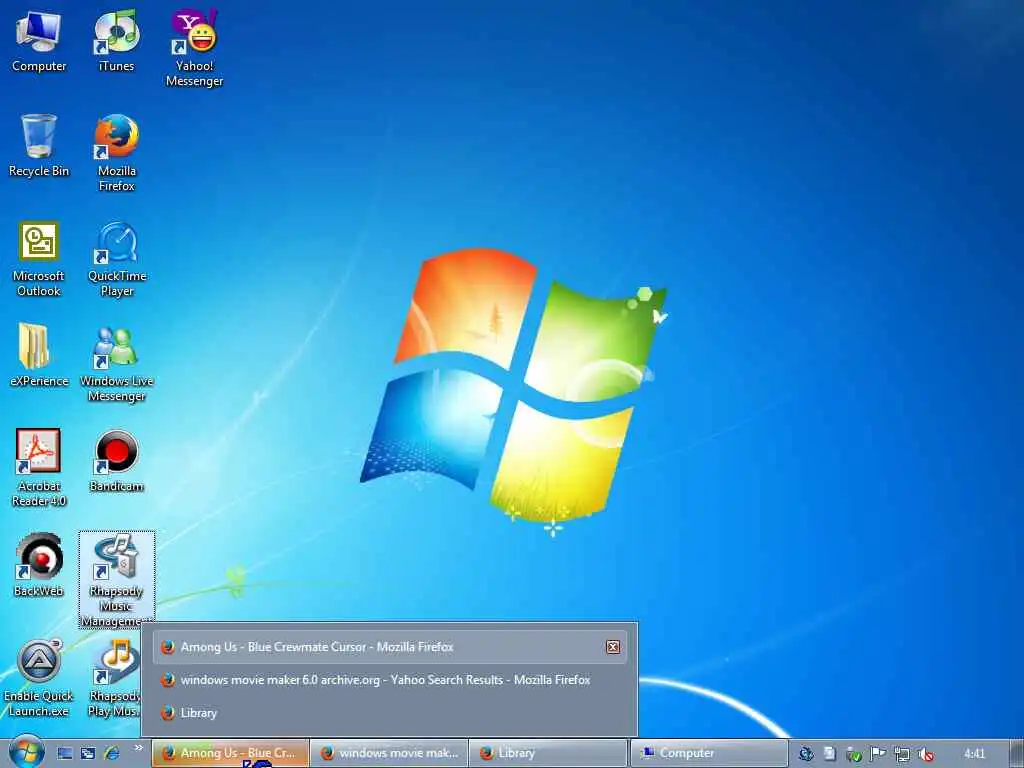Launch Windows Live Messenger shortcut
The height and width of the screenshot is (768, 1024).
tap(116, 364)
